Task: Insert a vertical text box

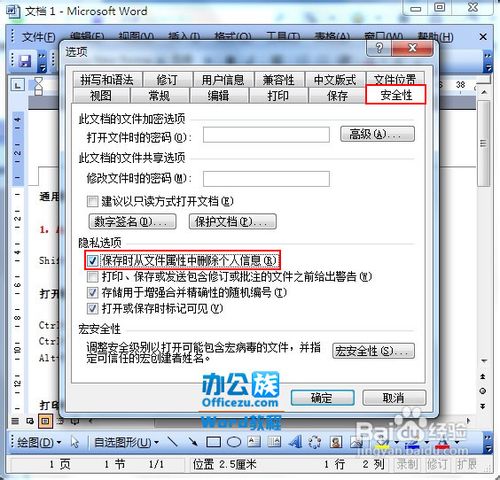Action: click(274, 442)
